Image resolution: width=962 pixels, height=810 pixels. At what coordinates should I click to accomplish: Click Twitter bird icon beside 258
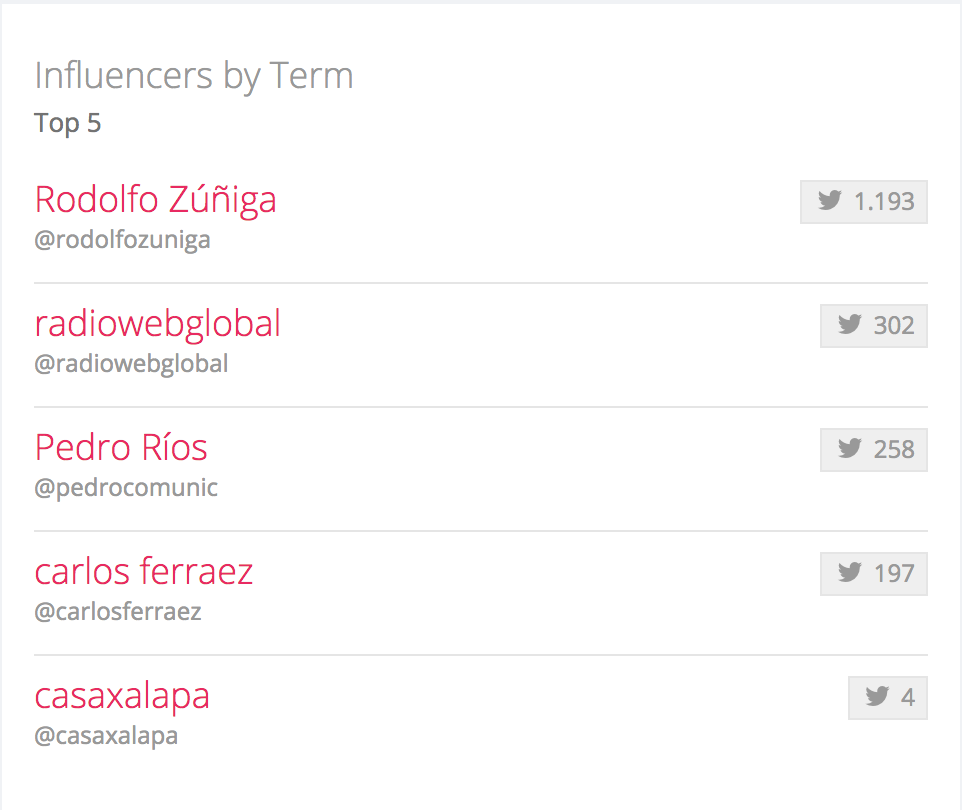[849, 449]
